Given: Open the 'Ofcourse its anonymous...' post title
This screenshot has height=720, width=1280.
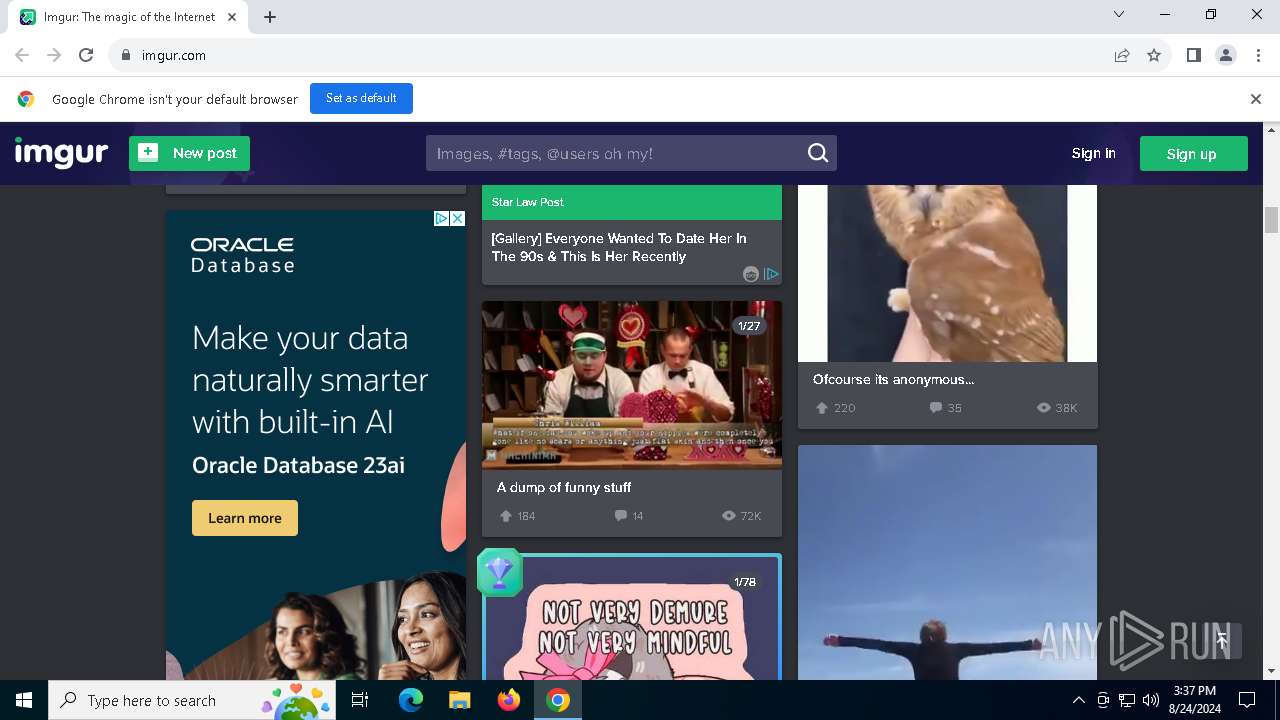Looking at the screenshot, I should 893,379.
